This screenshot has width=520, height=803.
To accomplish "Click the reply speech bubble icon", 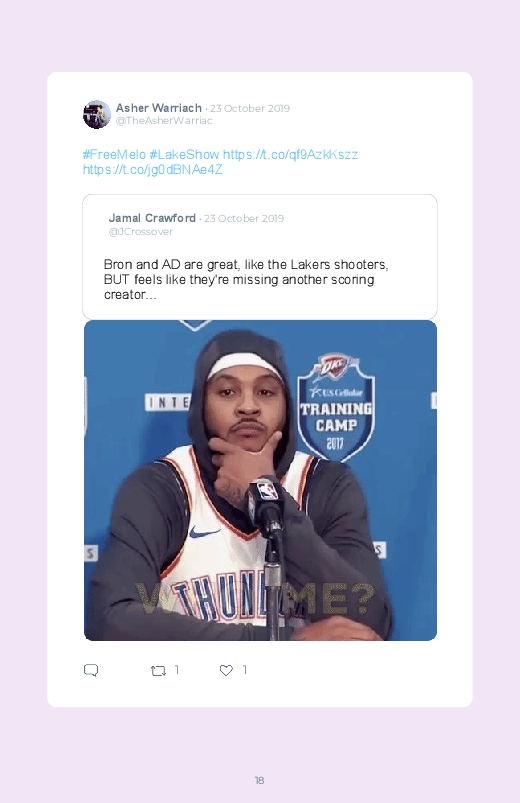I will pyautogui.click(x=91, y=670).
